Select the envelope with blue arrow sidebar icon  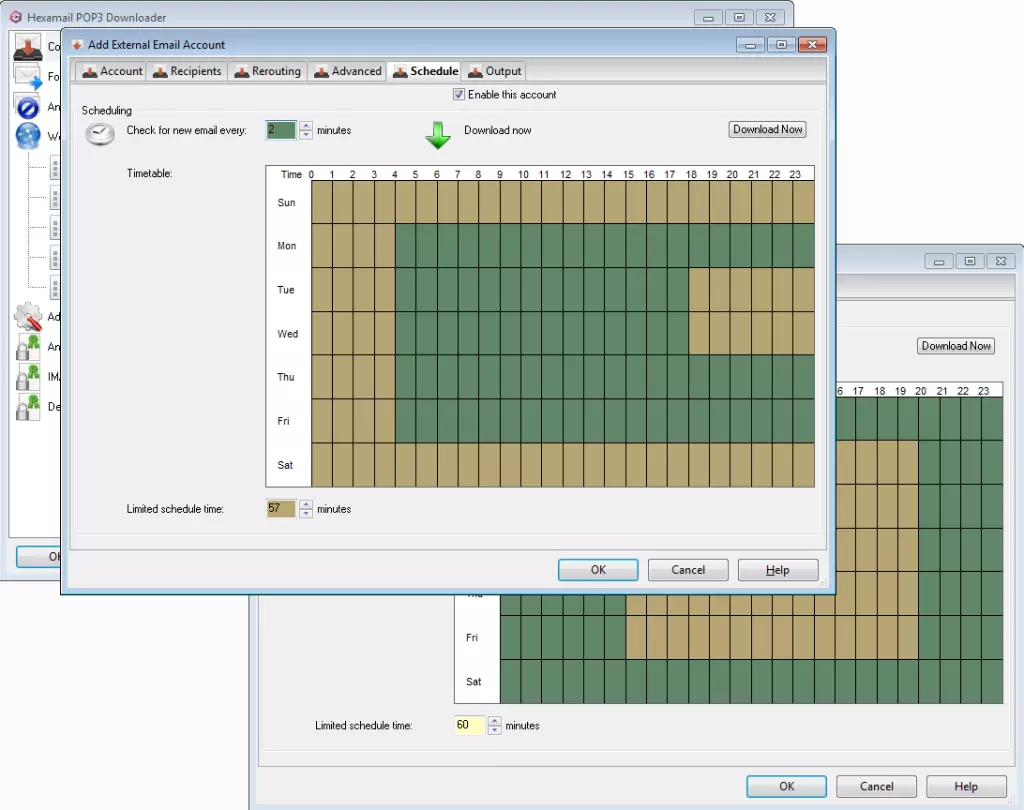point(27,76)
